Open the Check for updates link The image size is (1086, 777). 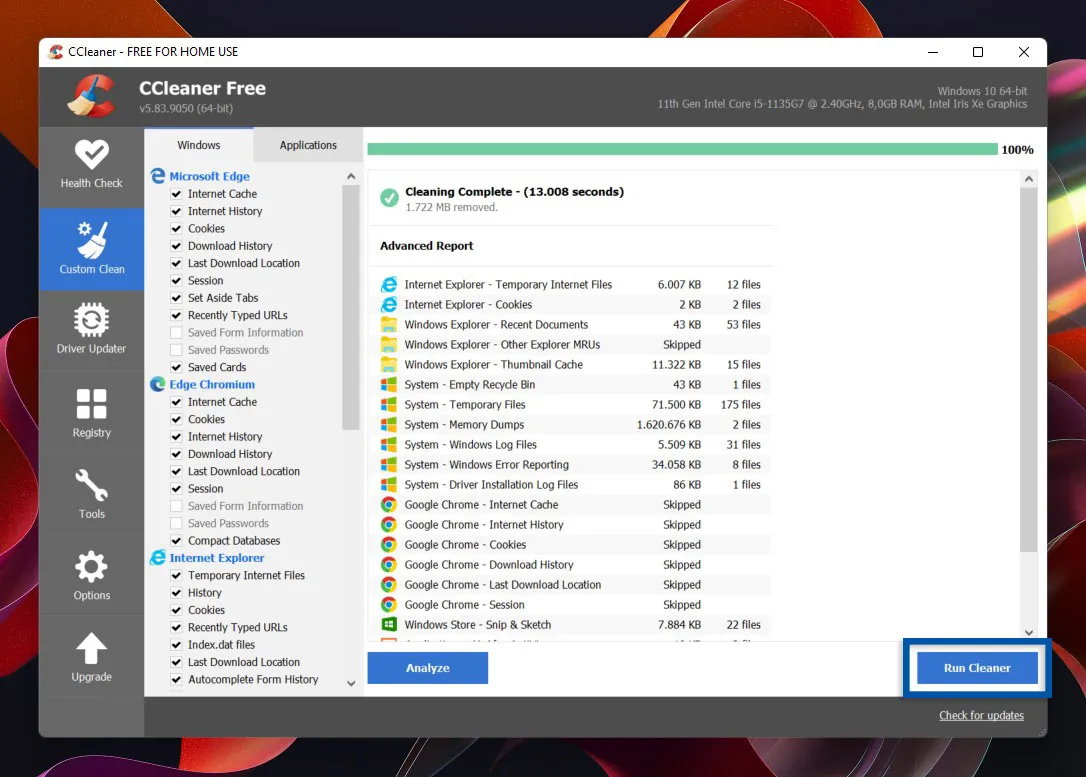point(981,715)
